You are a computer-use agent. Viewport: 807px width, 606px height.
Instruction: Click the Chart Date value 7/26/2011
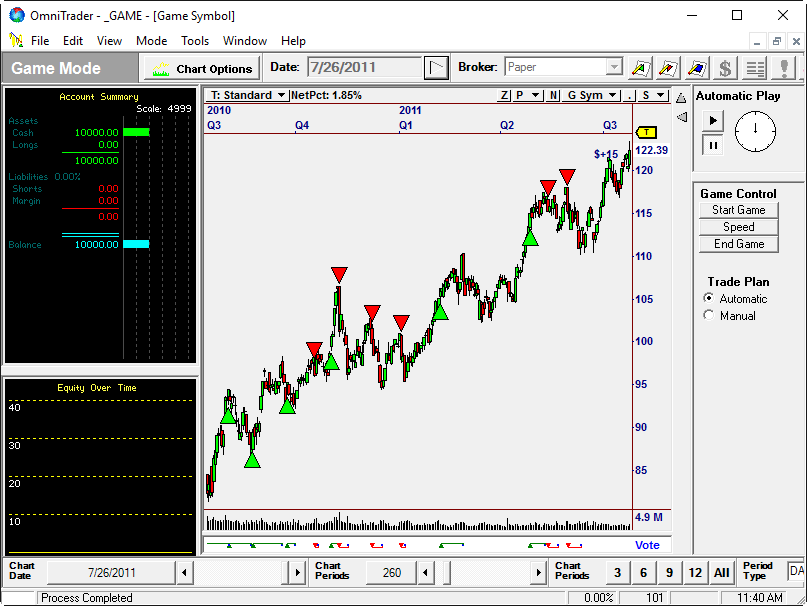(111, 573)
